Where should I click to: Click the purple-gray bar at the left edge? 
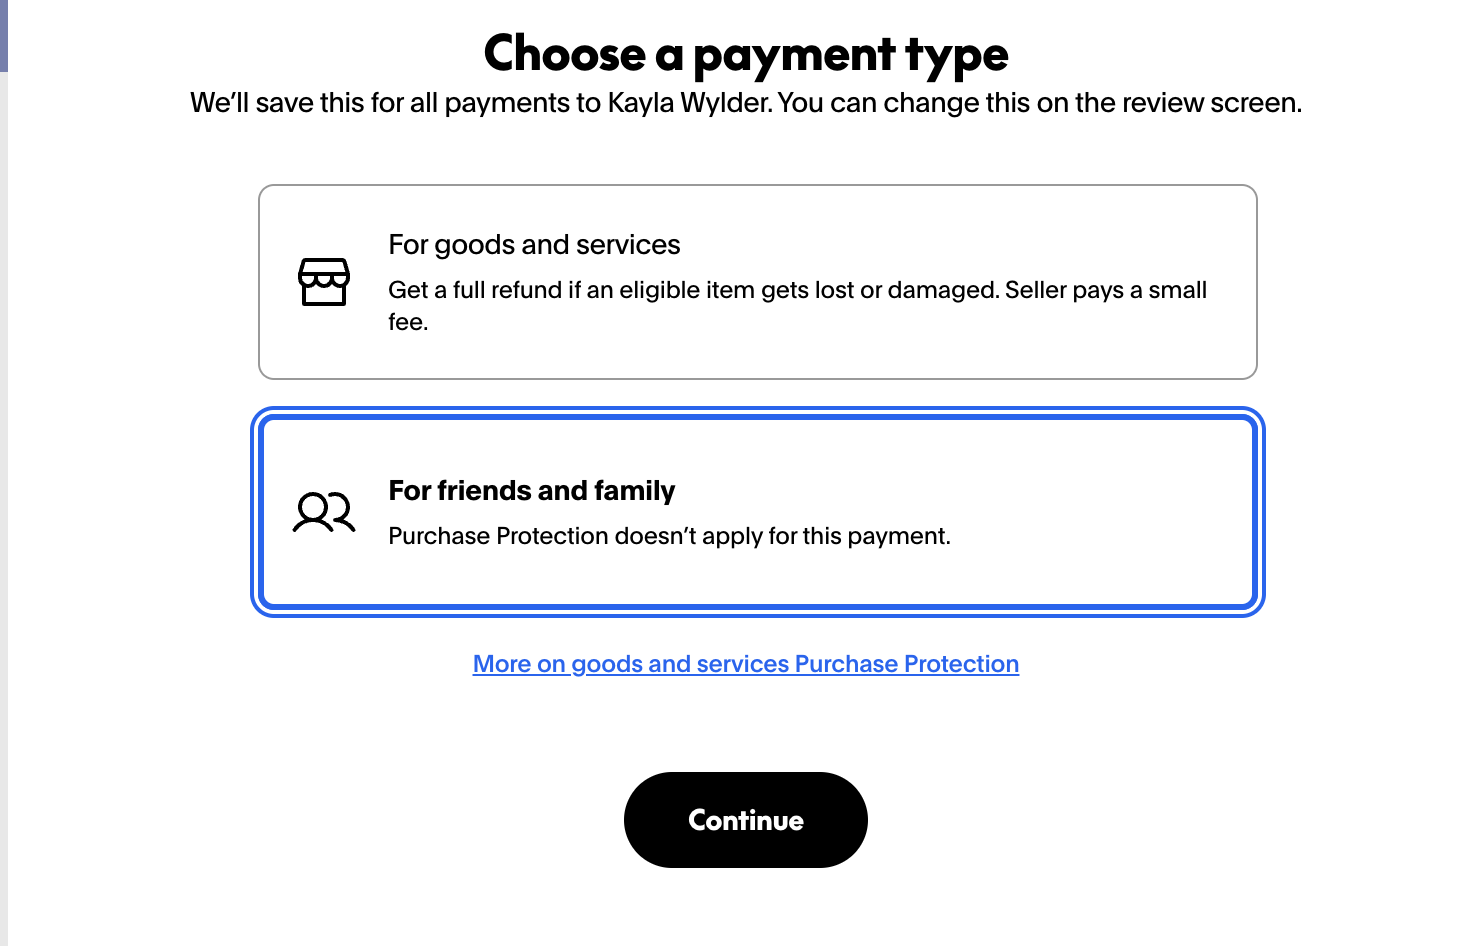click(x=4, y=36)
